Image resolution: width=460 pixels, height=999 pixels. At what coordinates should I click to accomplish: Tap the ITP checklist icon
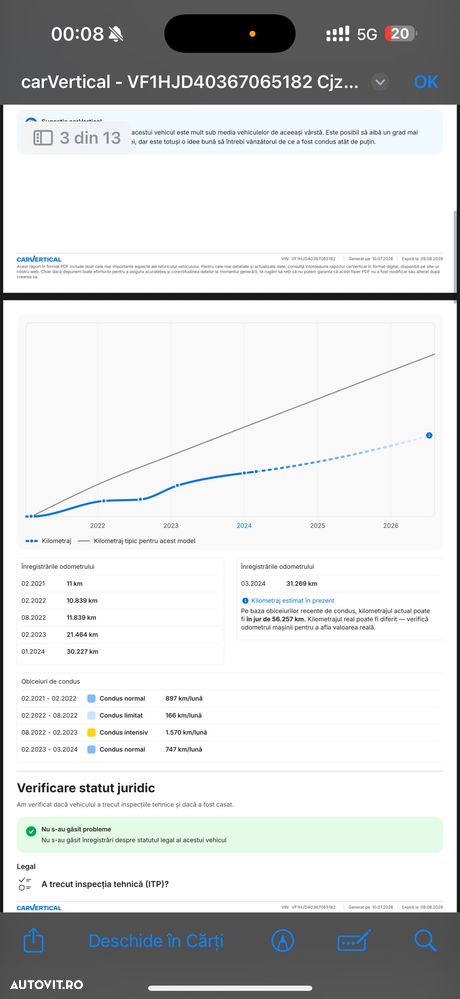pos(25,884)
